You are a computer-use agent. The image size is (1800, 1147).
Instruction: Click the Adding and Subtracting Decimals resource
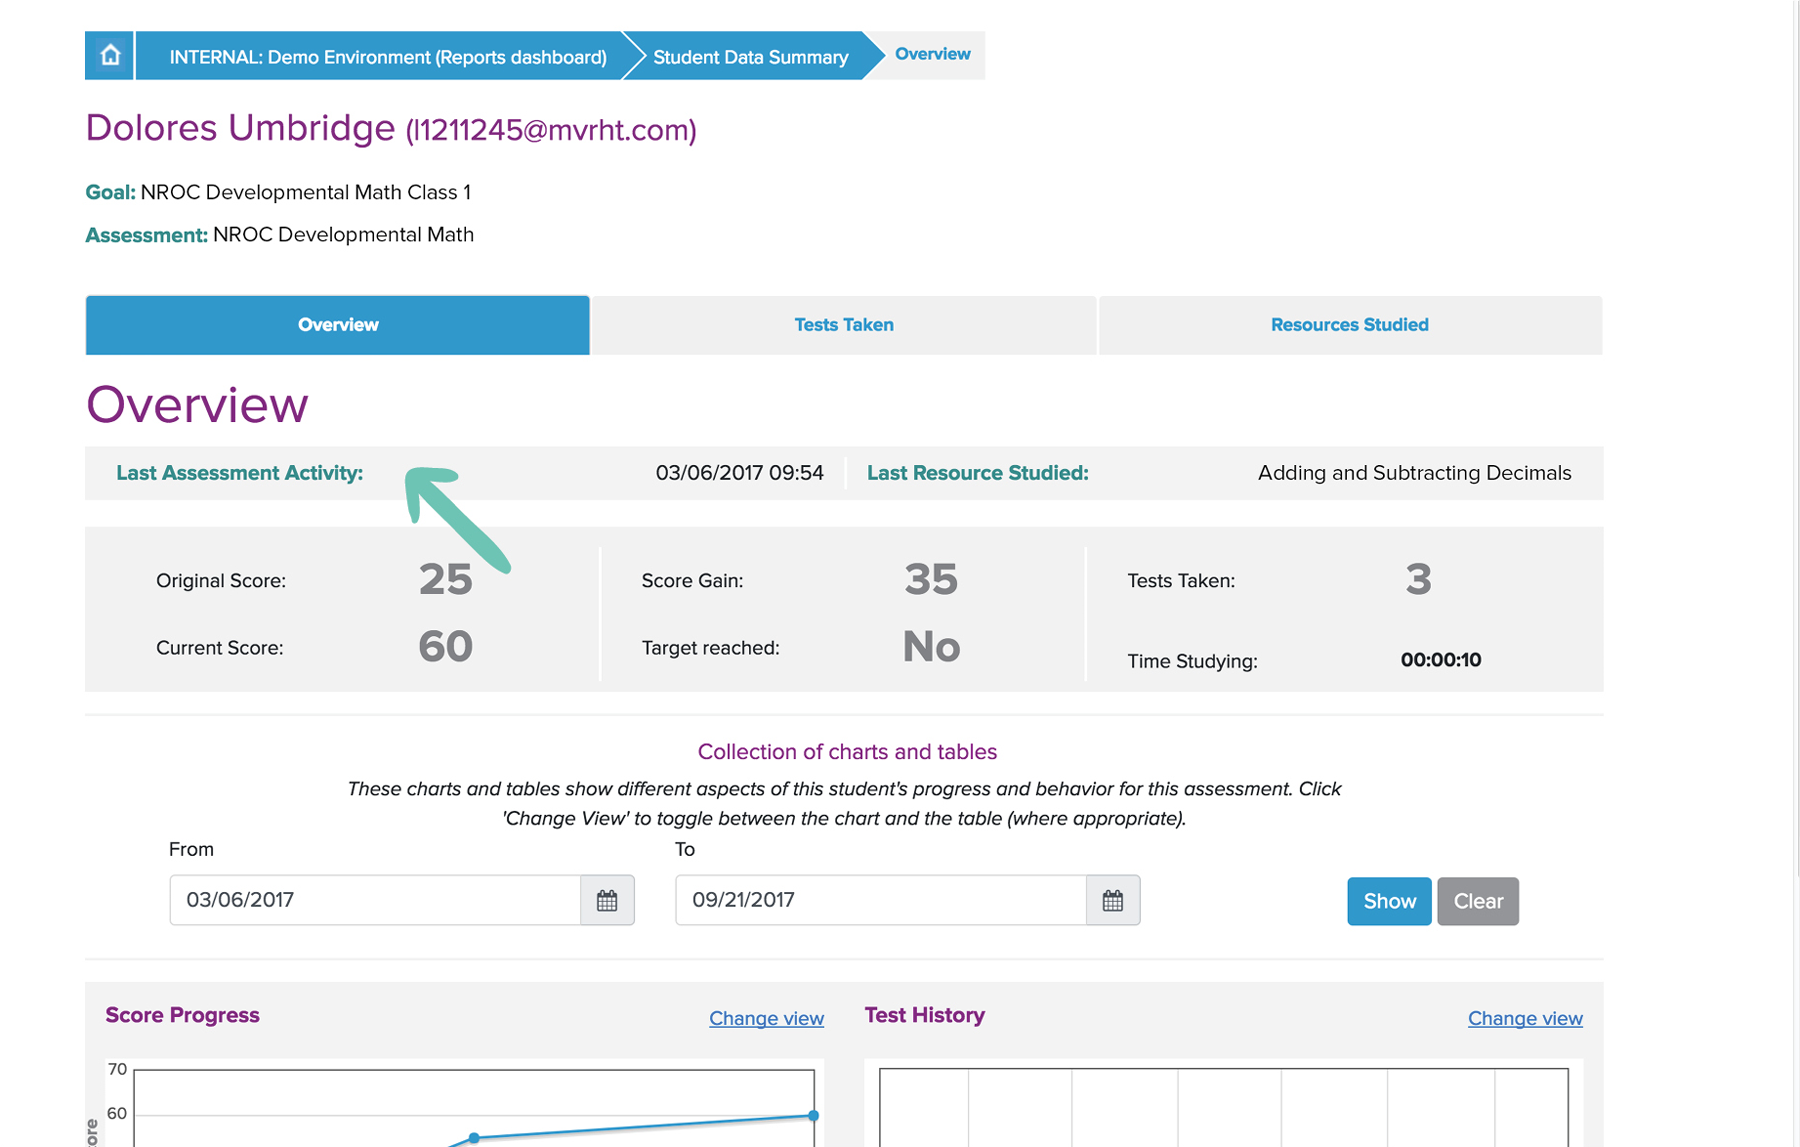click(x=1414, y=473)
